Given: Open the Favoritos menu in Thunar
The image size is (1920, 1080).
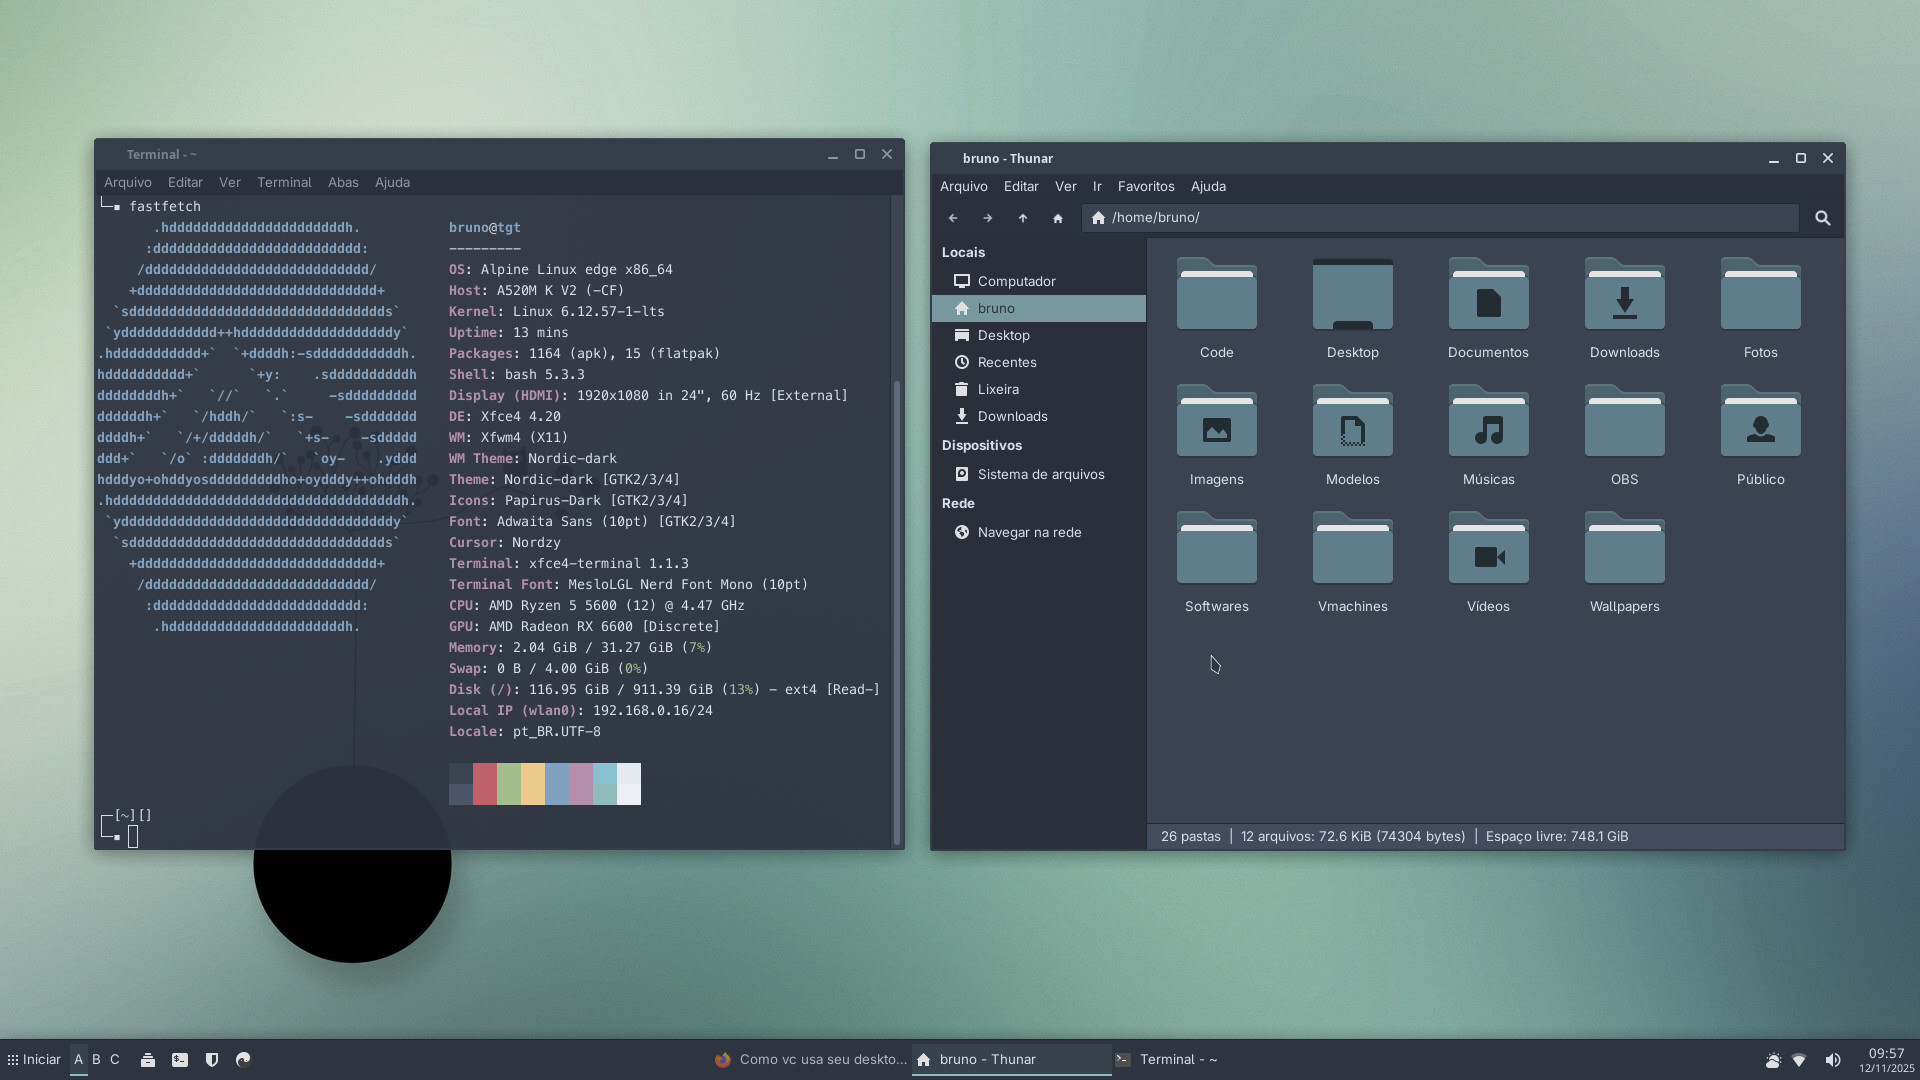Looking at the screenshot, I should point(1145,187).
